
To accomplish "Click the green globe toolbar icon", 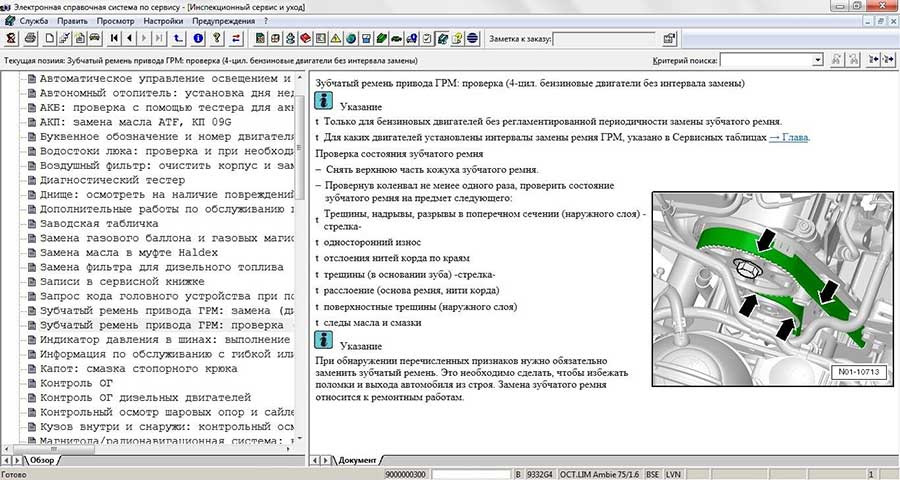I will click(x=351, y=38).
